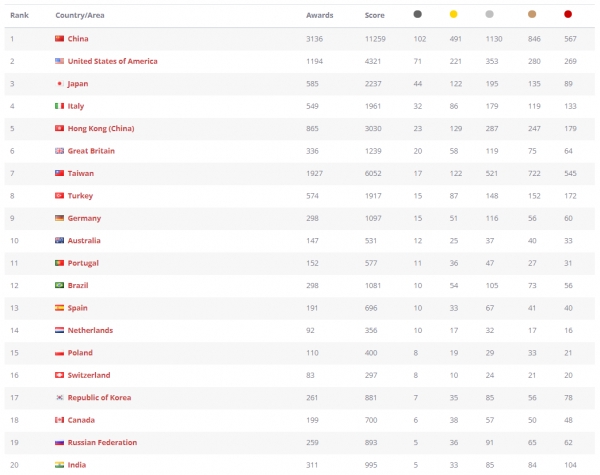
Task: Click the Japan flag icon
Action: 59,83
